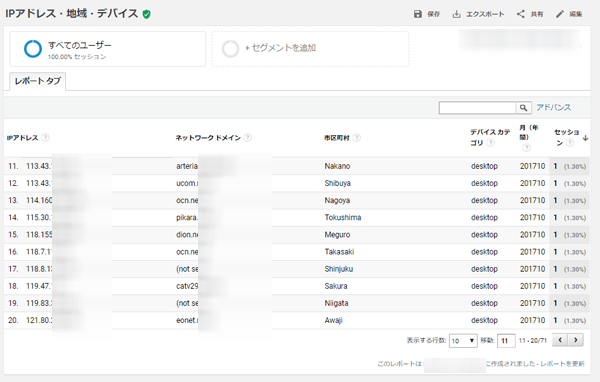Click the Shinjuku city cell
The image size is (600, 382).
(x=339, y=269)
